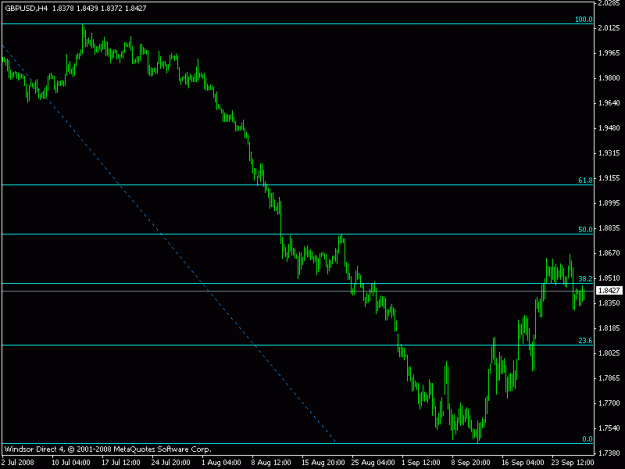Click the 16 Sep 04:00 time label

click(x=523, y=463)
